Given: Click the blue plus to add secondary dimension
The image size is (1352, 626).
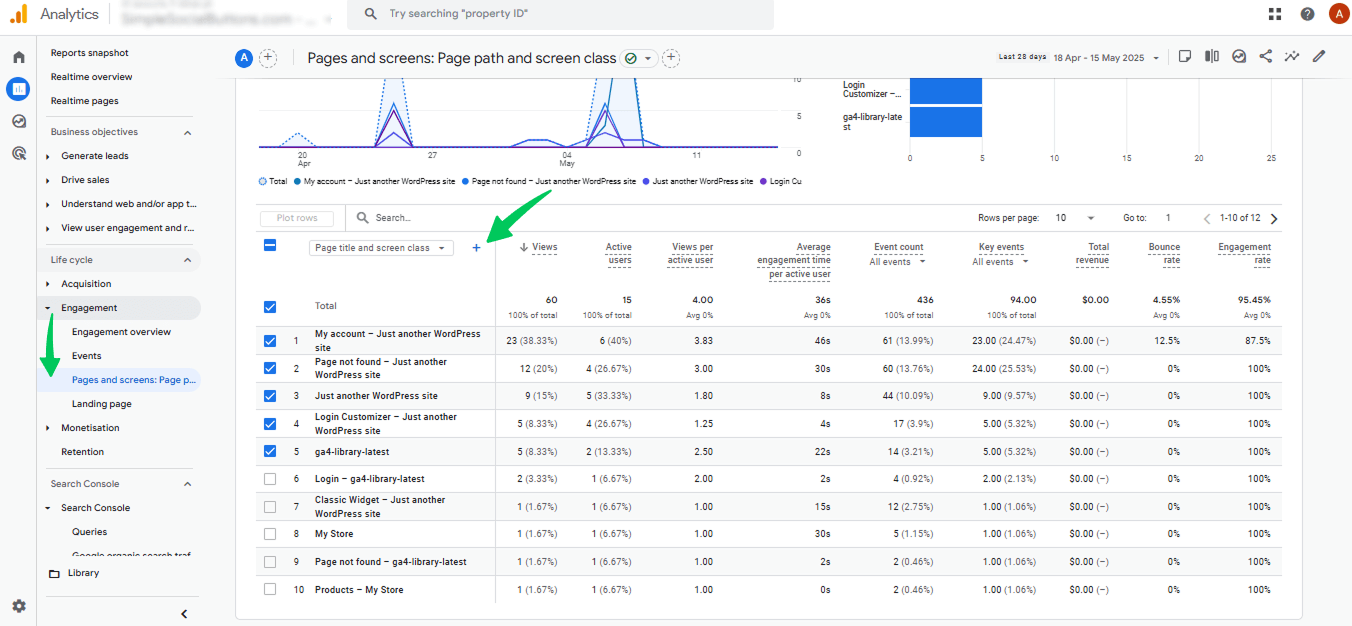Looking at the screenshot, I should click(476, 248).
